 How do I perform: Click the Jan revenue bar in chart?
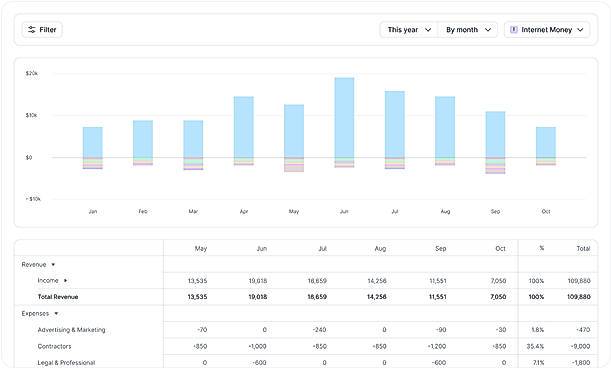click(93, 142)
